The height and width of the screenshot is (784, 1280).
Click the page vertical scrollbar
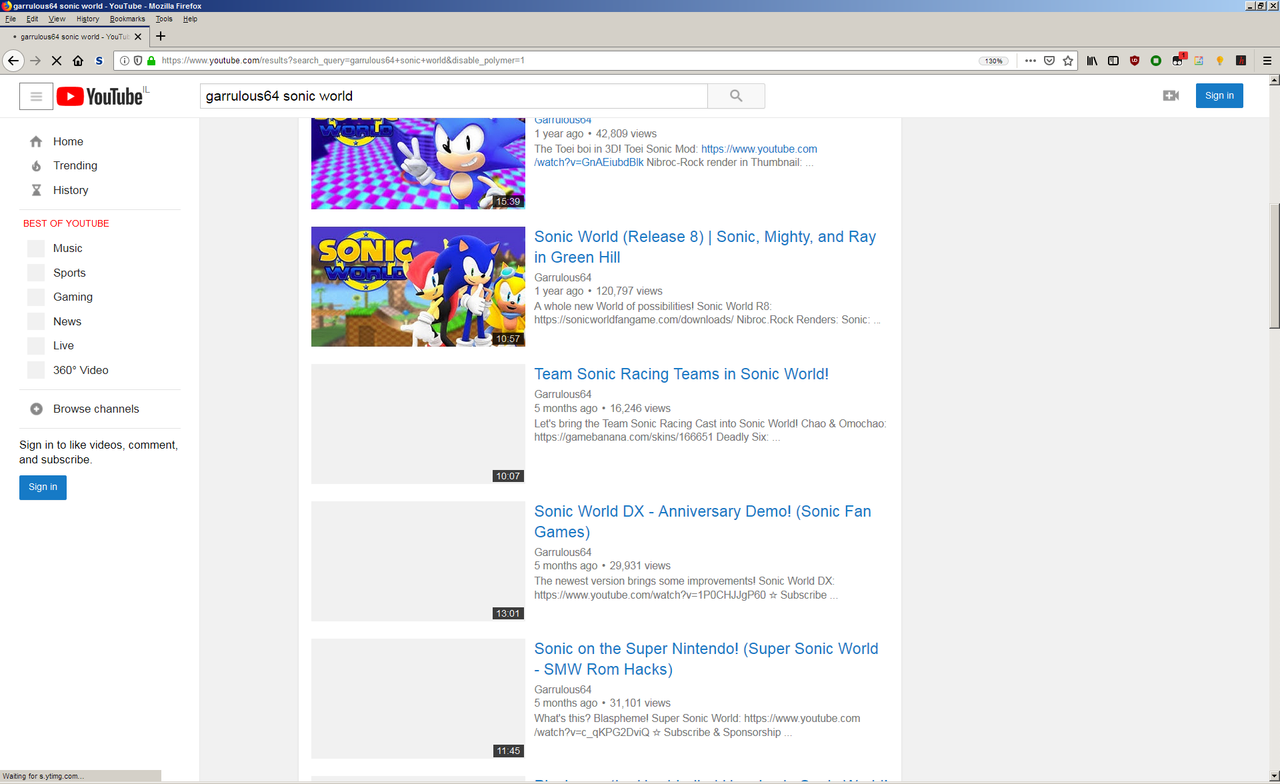tap(1274, 265)
